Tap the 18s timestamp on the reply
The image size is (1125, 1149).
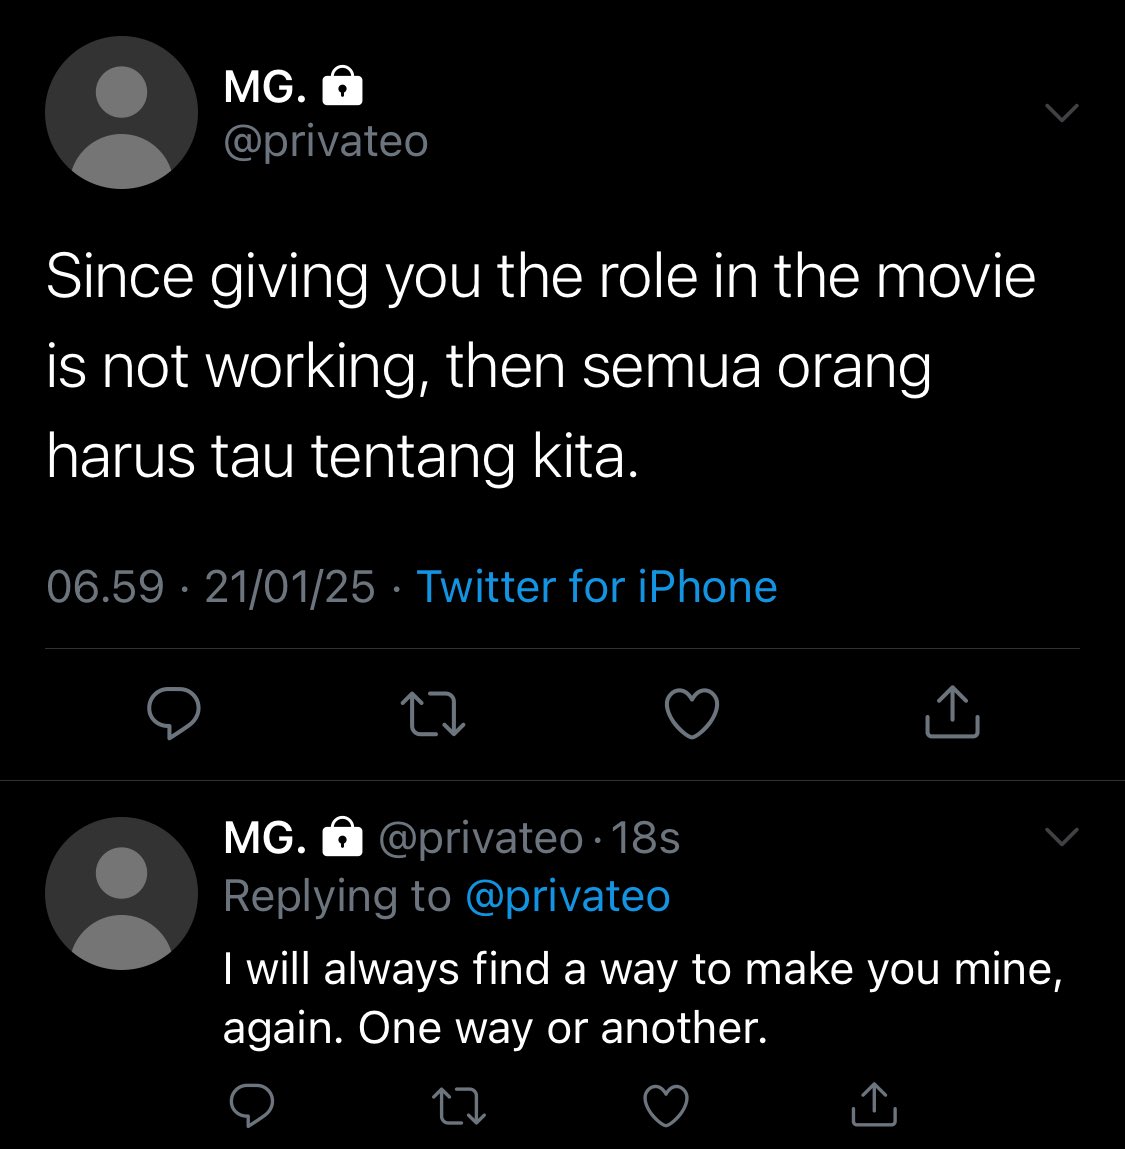coord(645,838)
